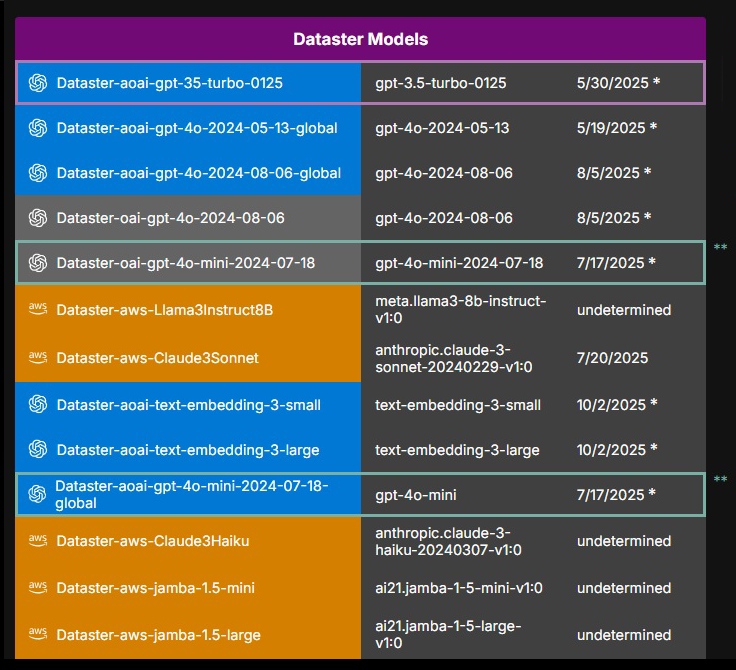Click text-embedding-3-small in version column
Image resolution: width=736 pixels, height=670 pixels.
(x=458, y=405)
